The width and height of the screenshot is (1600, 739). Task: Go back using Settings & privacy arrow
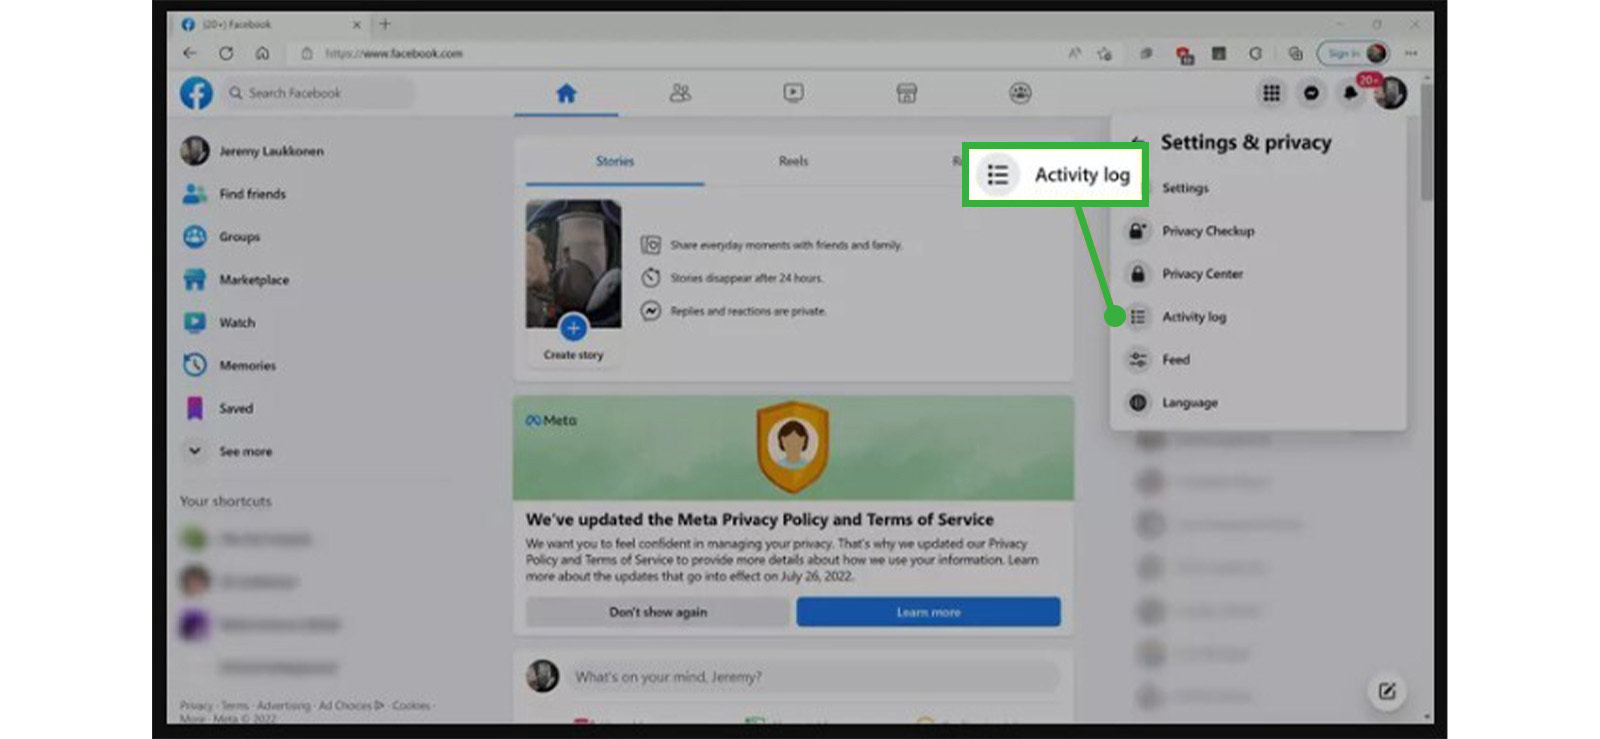(1136, 142)
